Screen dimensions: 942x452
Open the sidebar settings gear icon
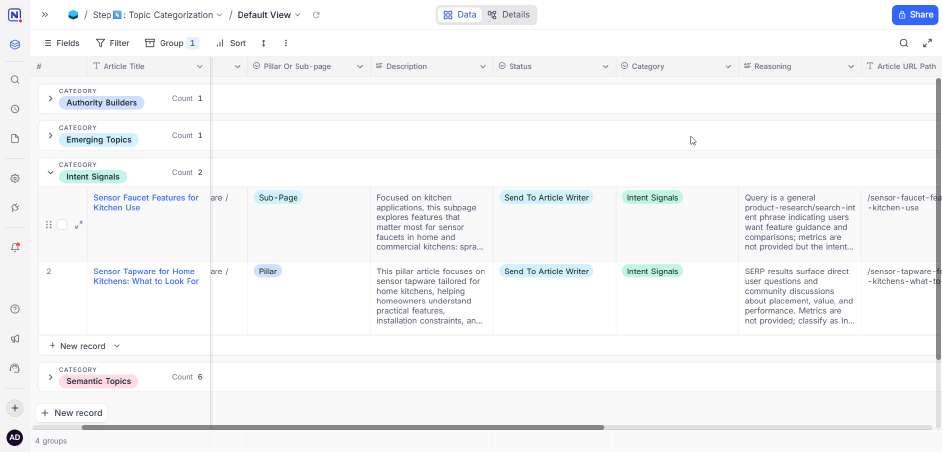coord(15,179)
